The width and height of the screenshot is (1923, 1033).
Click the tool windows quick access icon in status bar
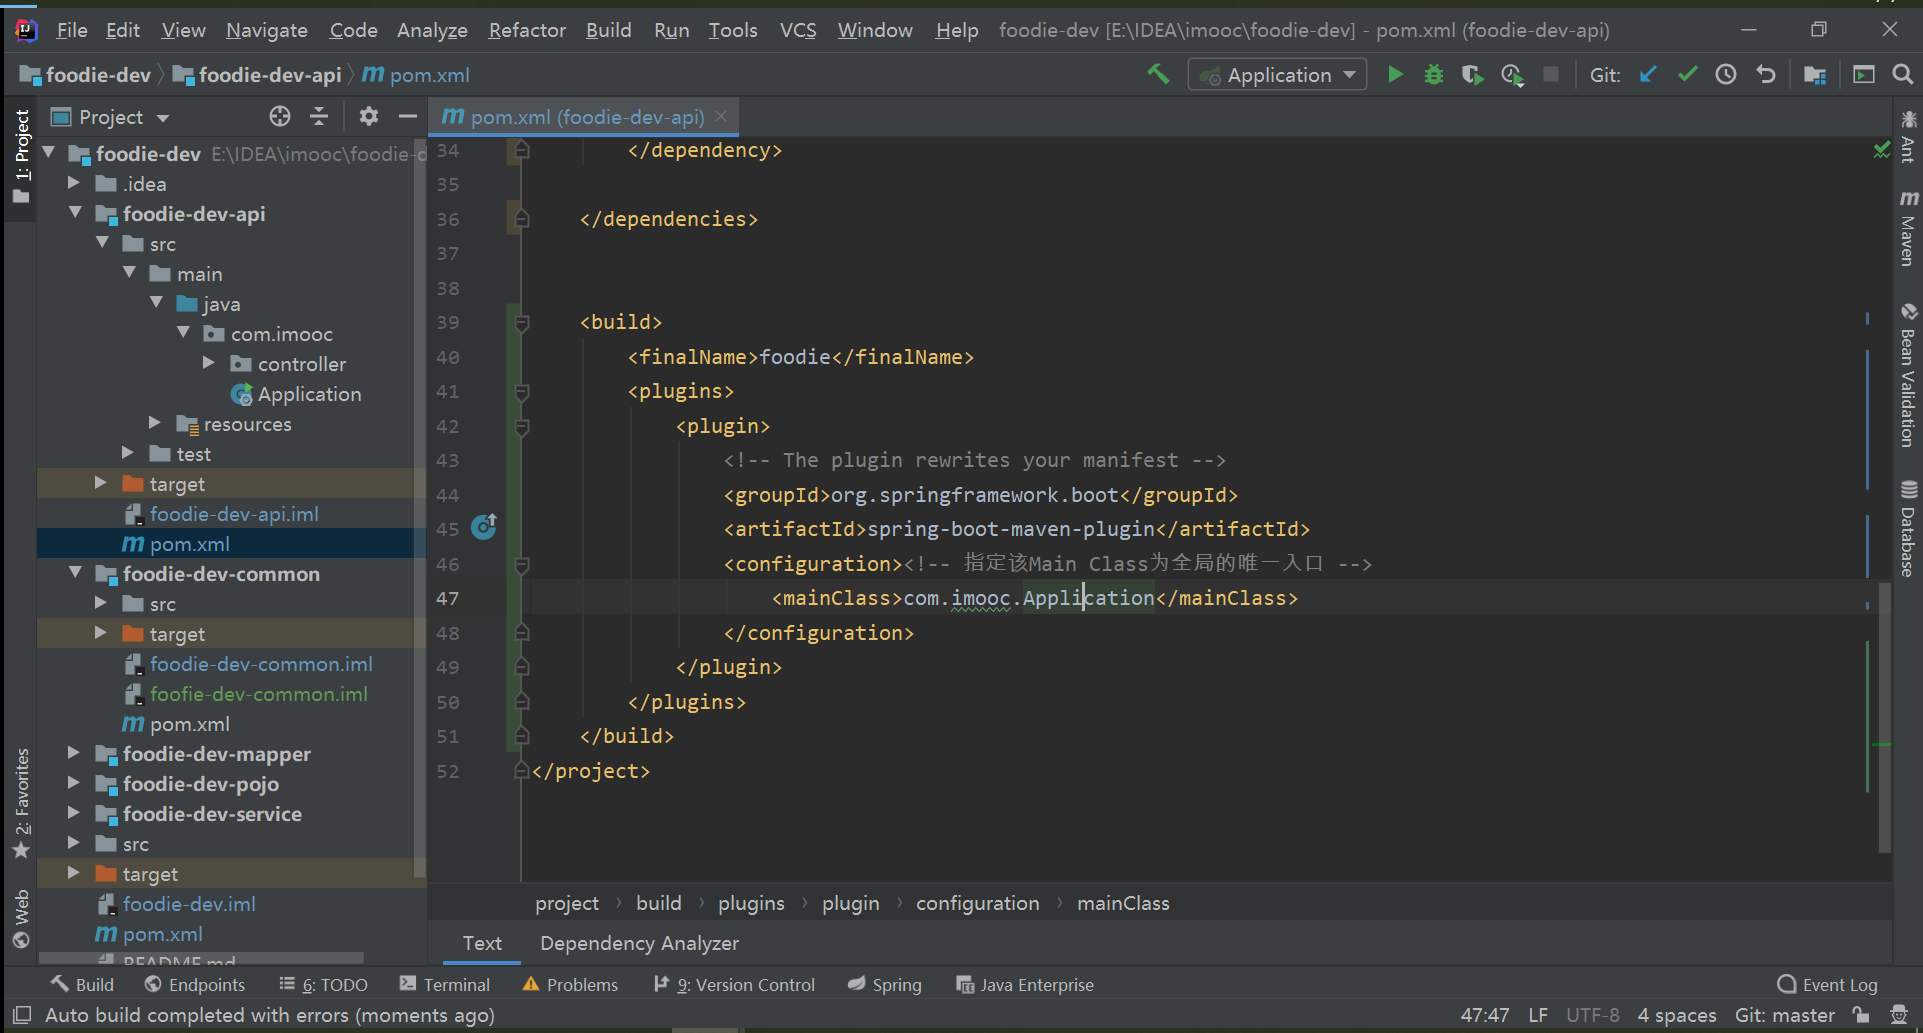click(22, 1015)
